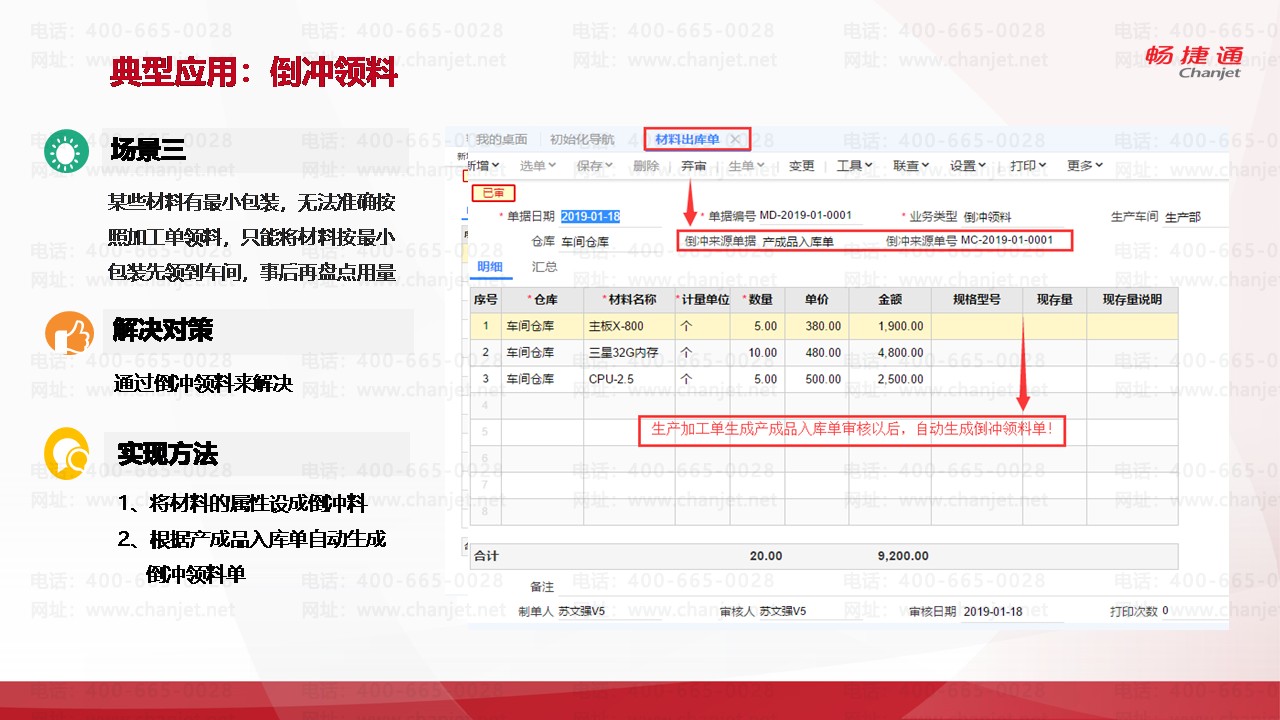Image resolution: width=1280 pixels, height=720 pixels.
Task: Expand the 保存 dropdown
Action: (x=595, y=166)
